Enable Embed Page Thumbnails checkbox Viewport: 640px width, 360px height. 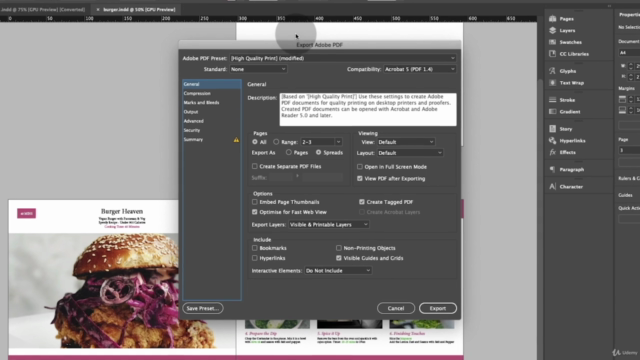click(x=255, y=202)
